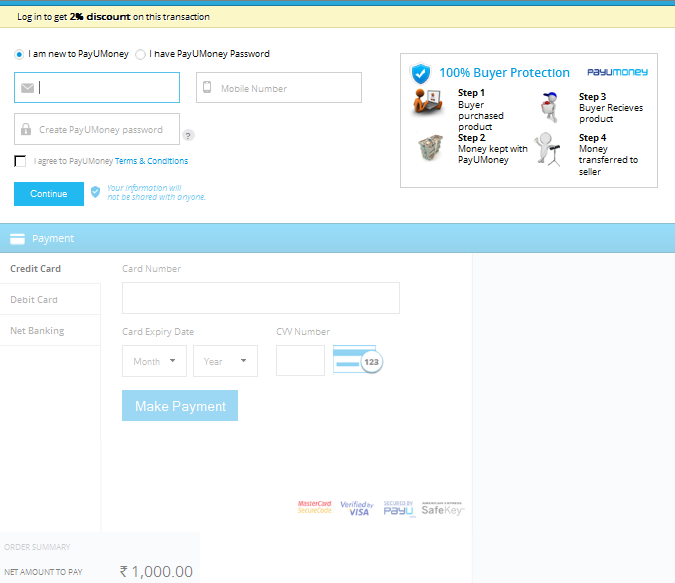This screenshot has height=583, width=675.
Task: Click the Buyer Protection shield checkmark icon
Action: 421,73
